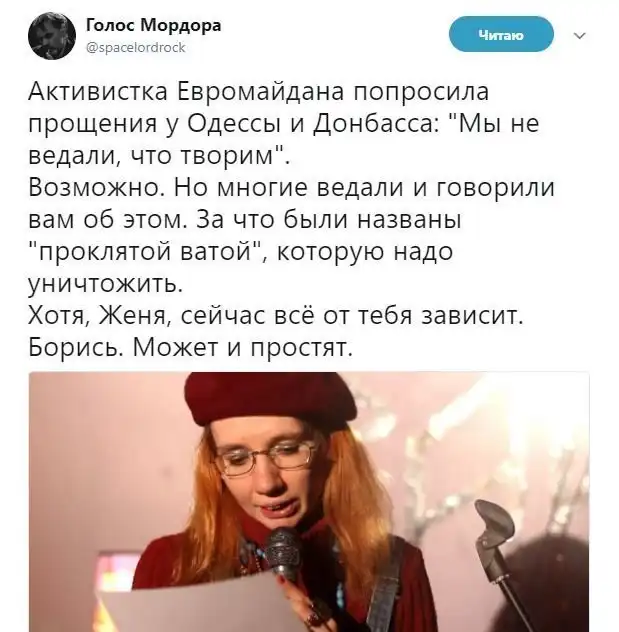Click the red beret in the photo
This screenshot has width=619, height=632.
[x=270, y=399]
